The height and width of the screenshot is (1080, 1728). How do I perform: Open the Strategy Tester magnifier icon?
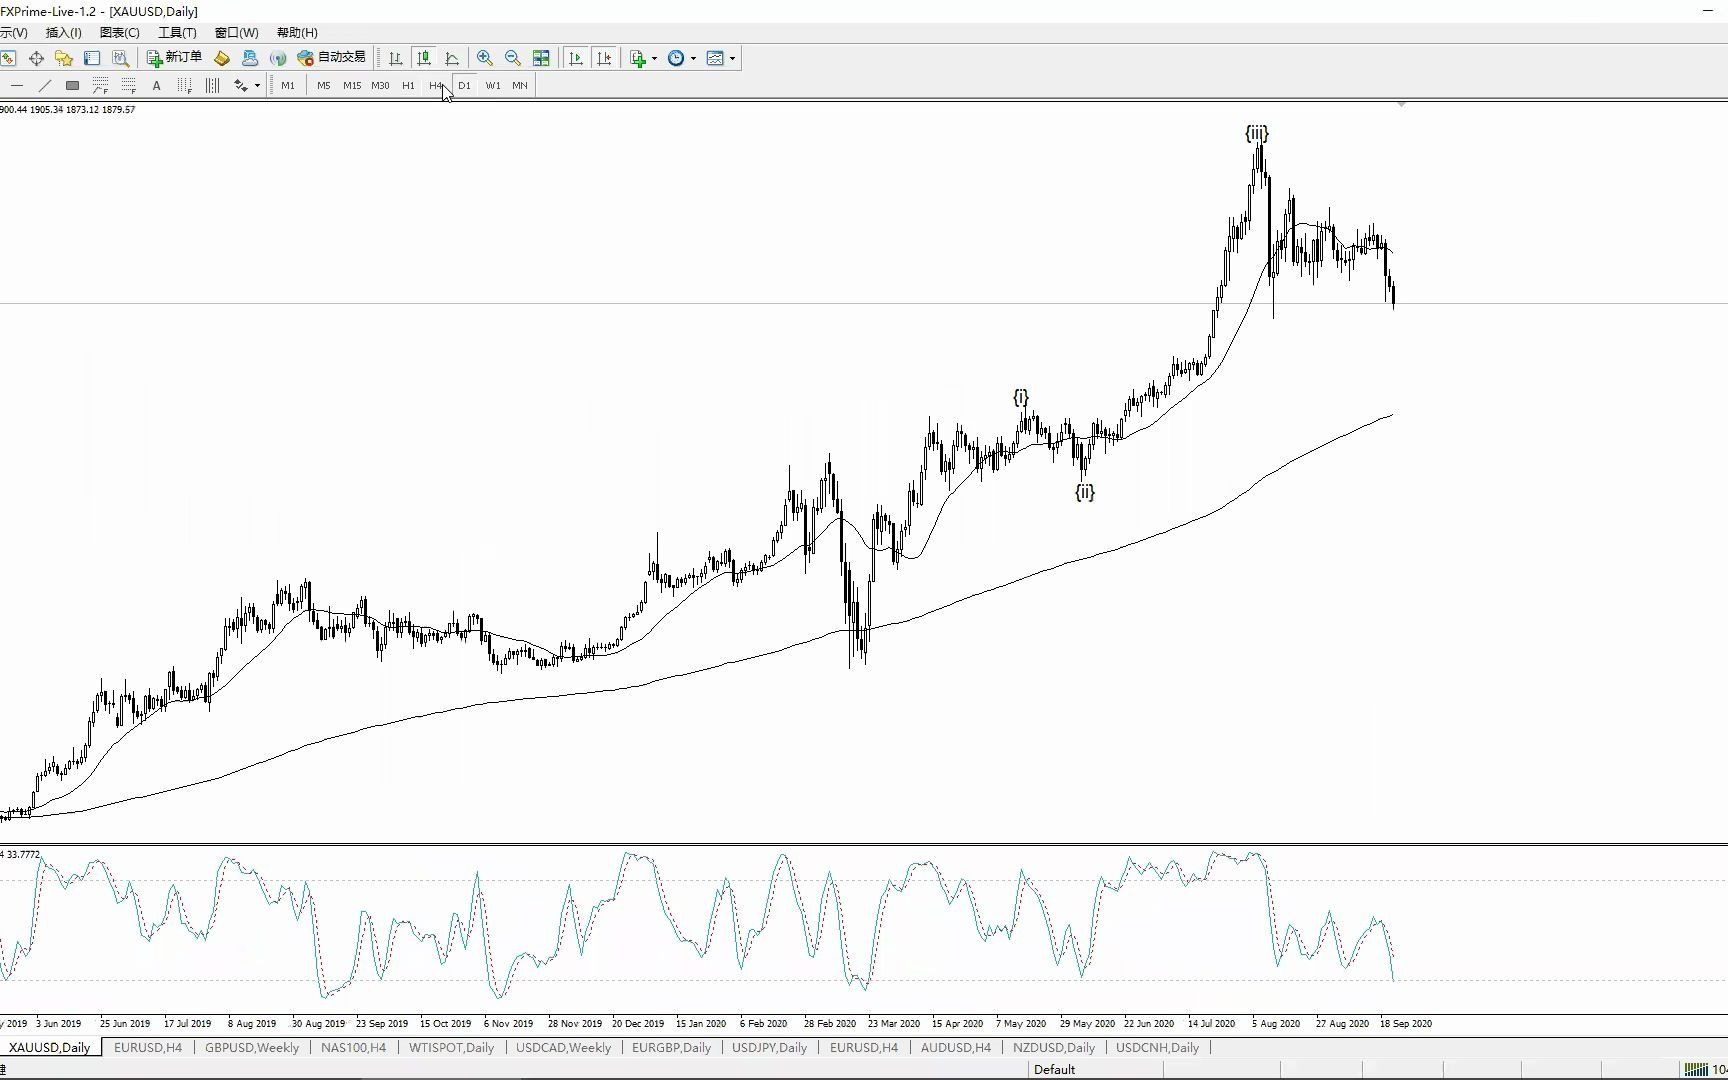coord(120,58)
